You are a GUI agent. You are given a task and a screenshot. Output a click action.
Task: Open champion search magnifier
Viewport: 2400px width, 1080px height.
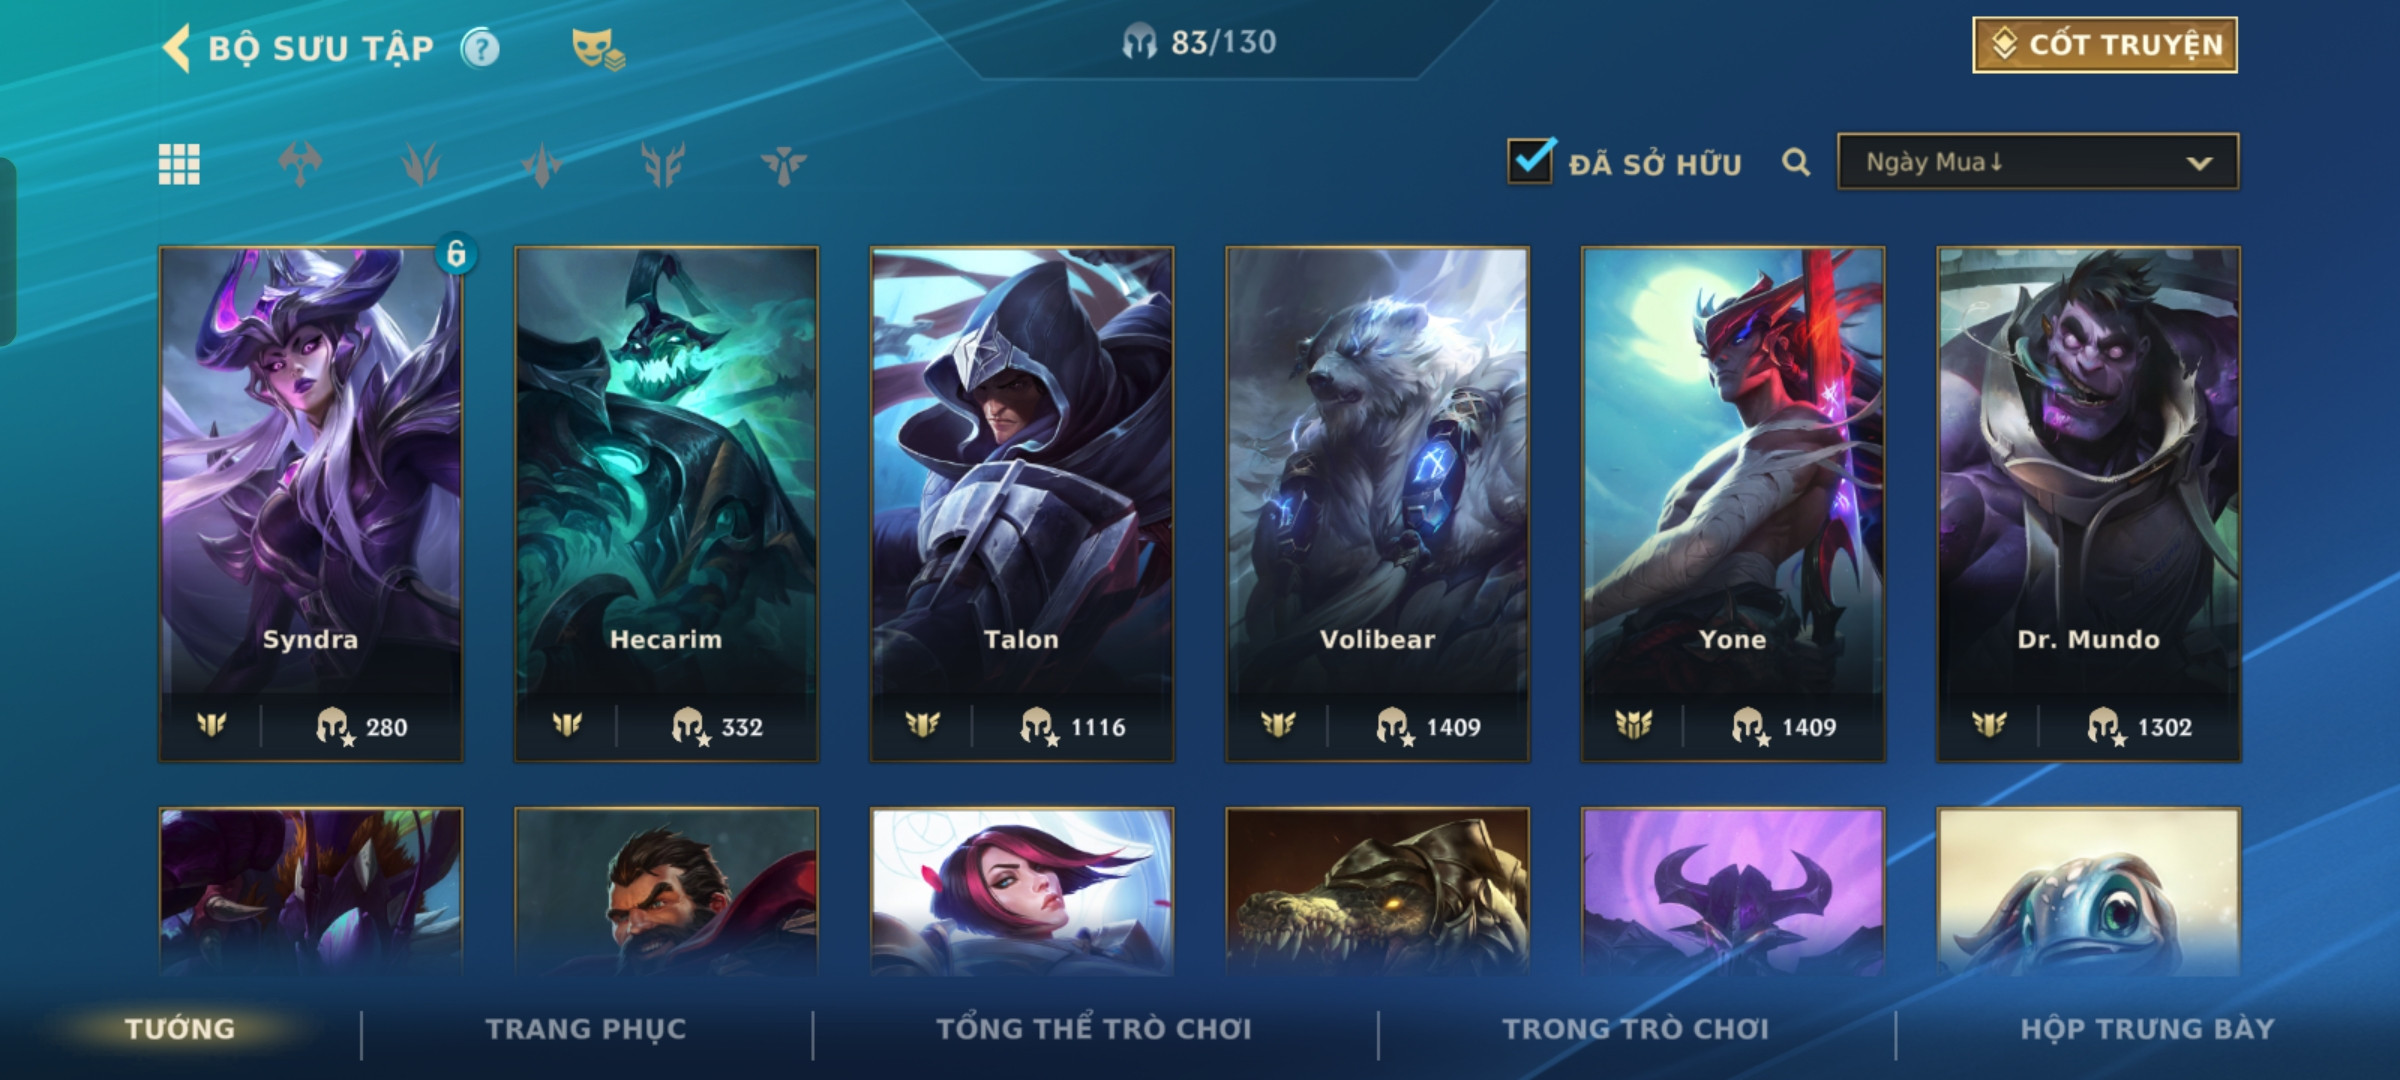[x=1796, y=162]
